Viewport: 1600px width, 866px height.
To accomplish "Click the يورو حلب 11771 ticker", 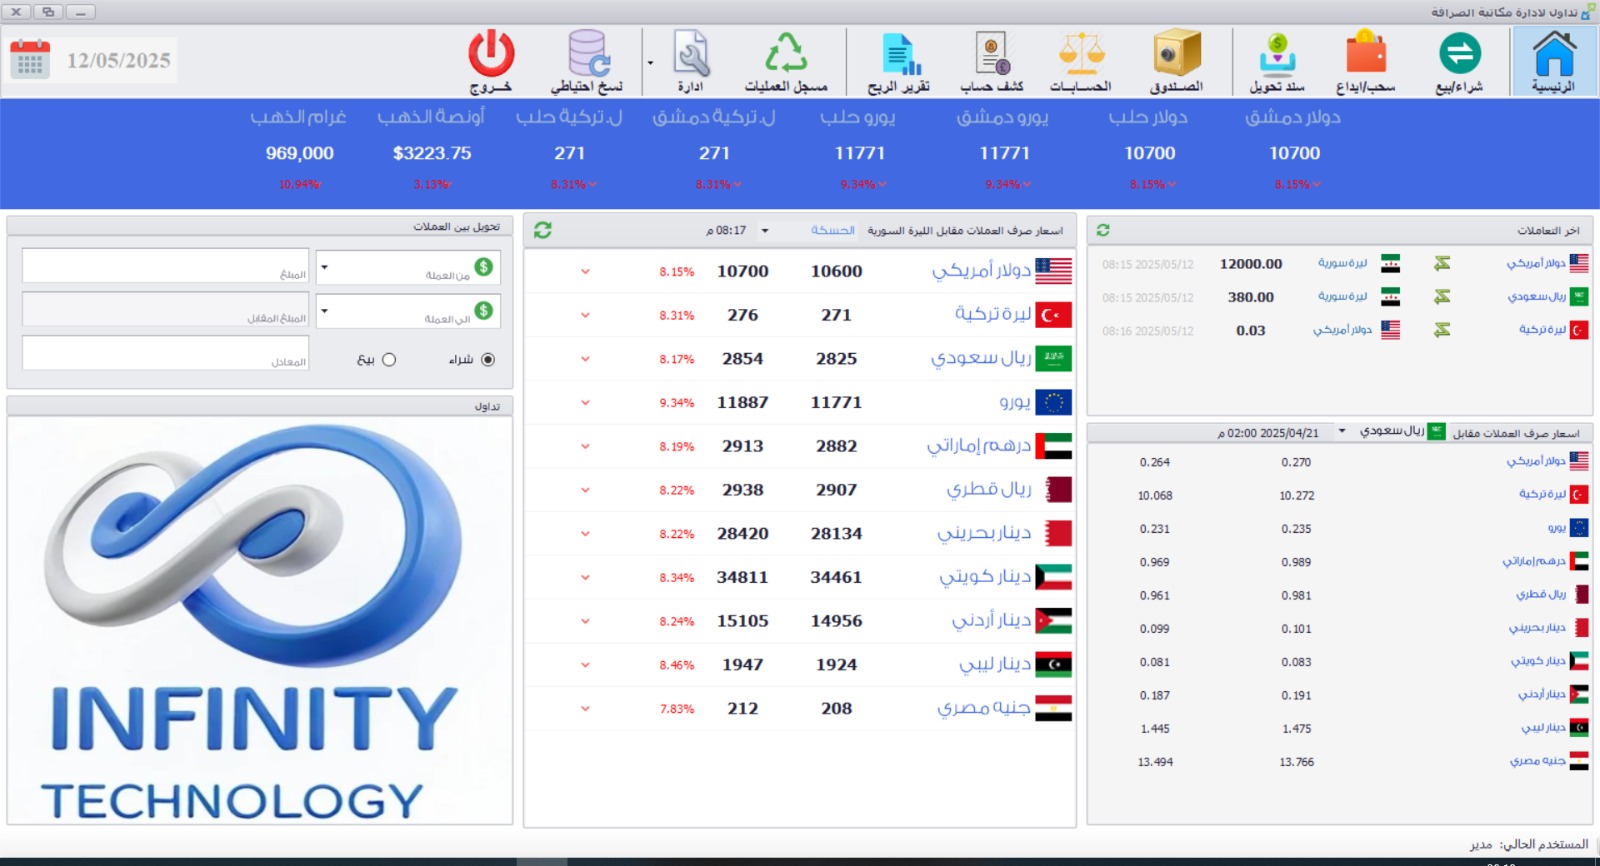I will [859, 148].
